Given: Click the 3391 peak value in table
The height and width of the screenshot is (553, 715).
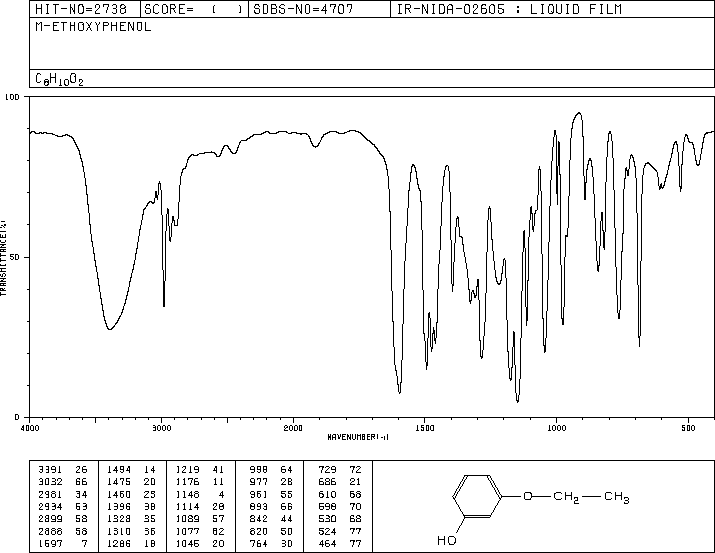Looking at the screenshot, I should click(x=50, y=469).
